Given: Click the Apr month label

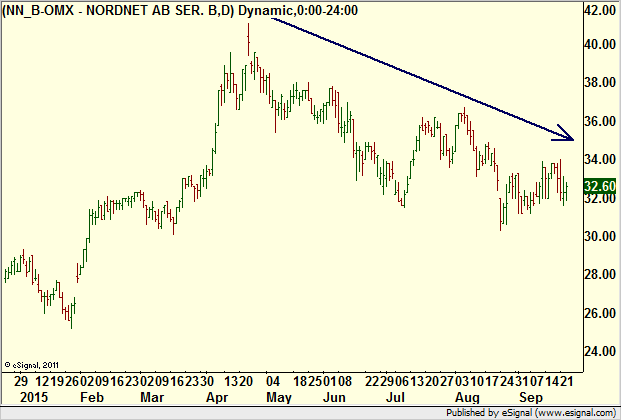Looking at the screenshot, I should [217, 398].
